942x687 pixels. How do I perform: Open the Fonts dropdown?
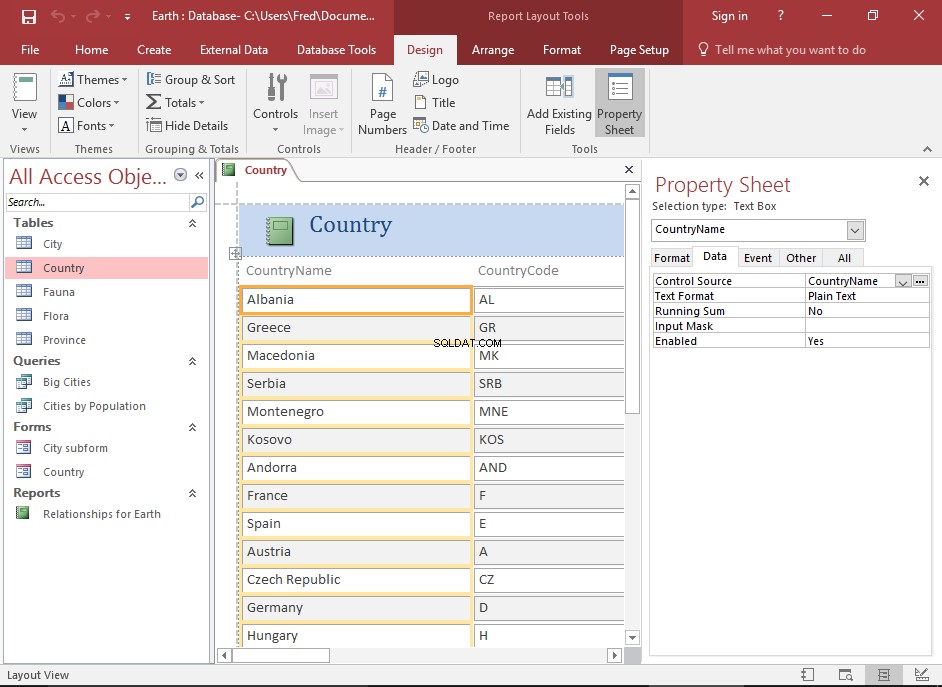(86, 126)
